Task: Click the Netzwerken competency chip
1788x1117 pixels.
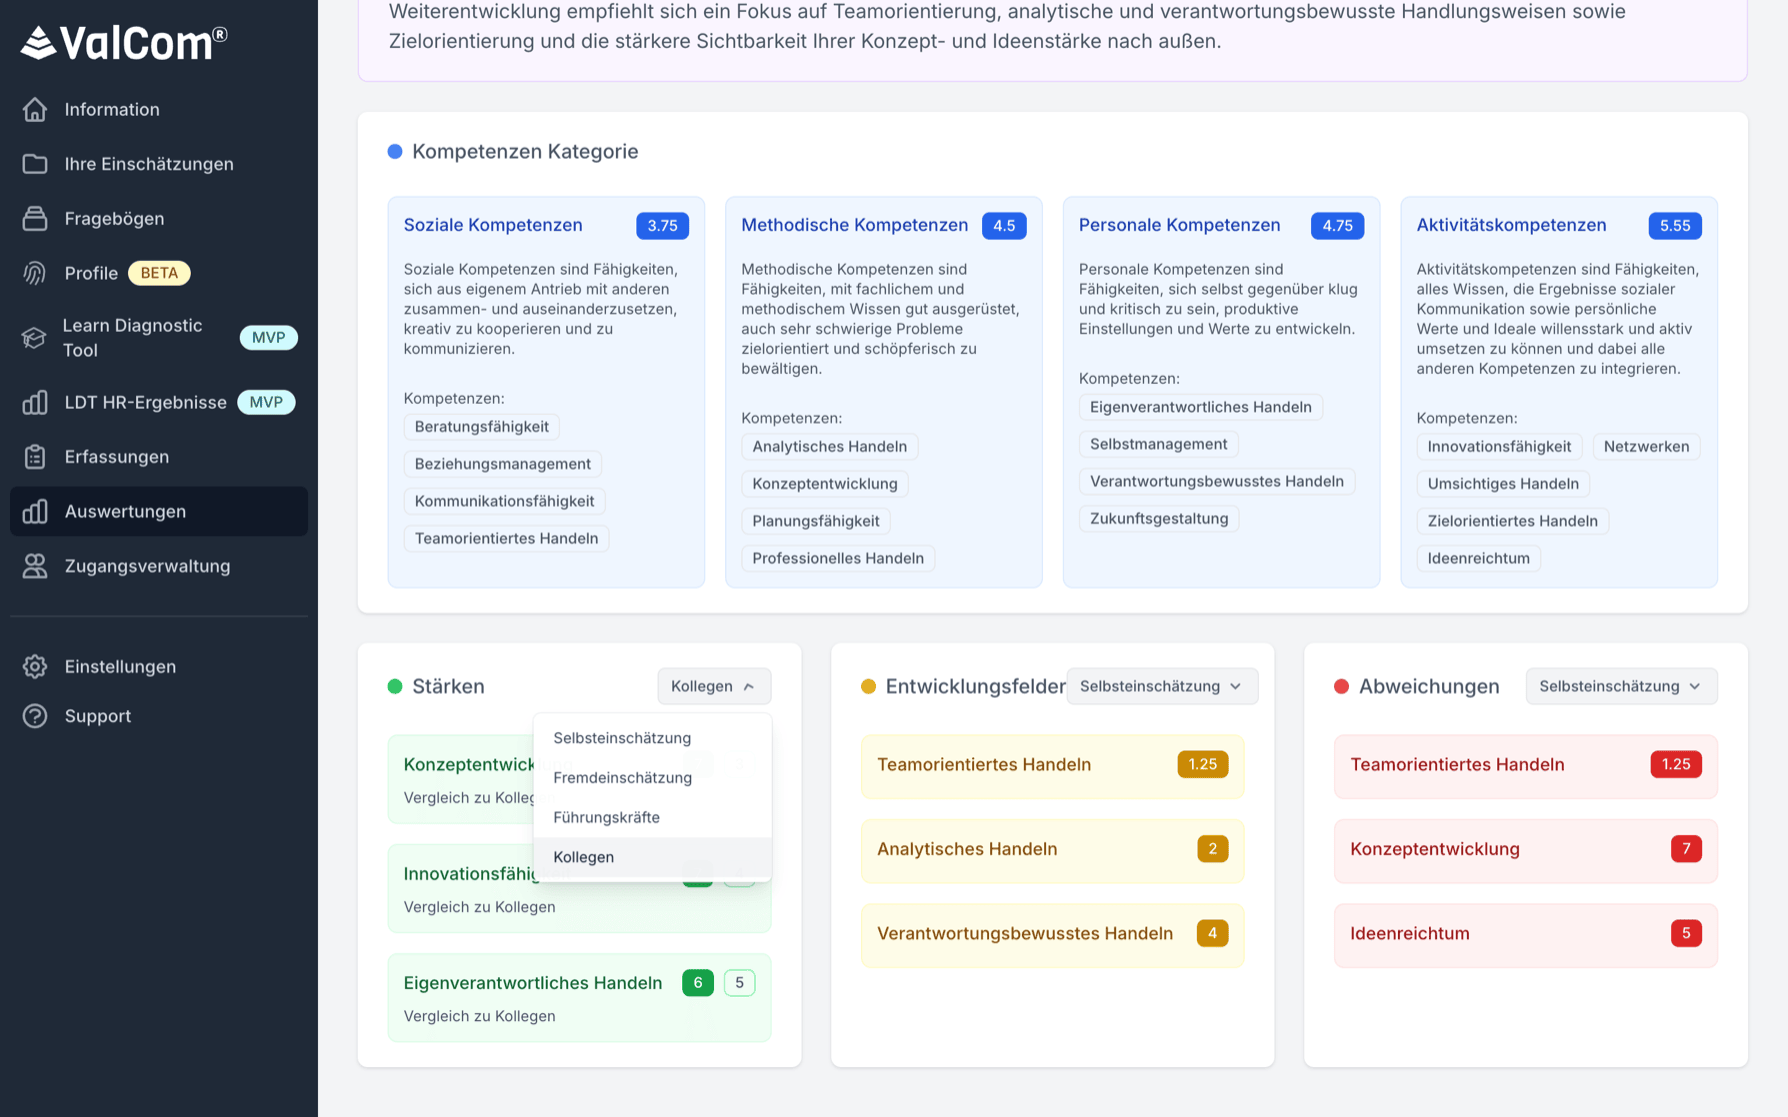Action: (x=1646, y=446)
